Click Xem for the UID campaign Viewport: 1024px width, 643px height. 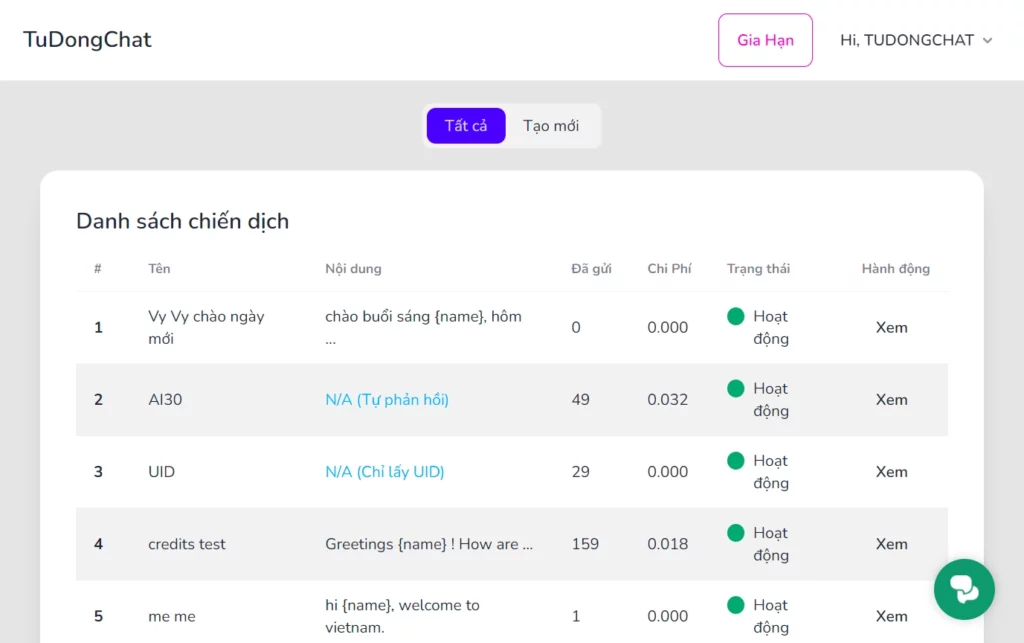(891, 471)
